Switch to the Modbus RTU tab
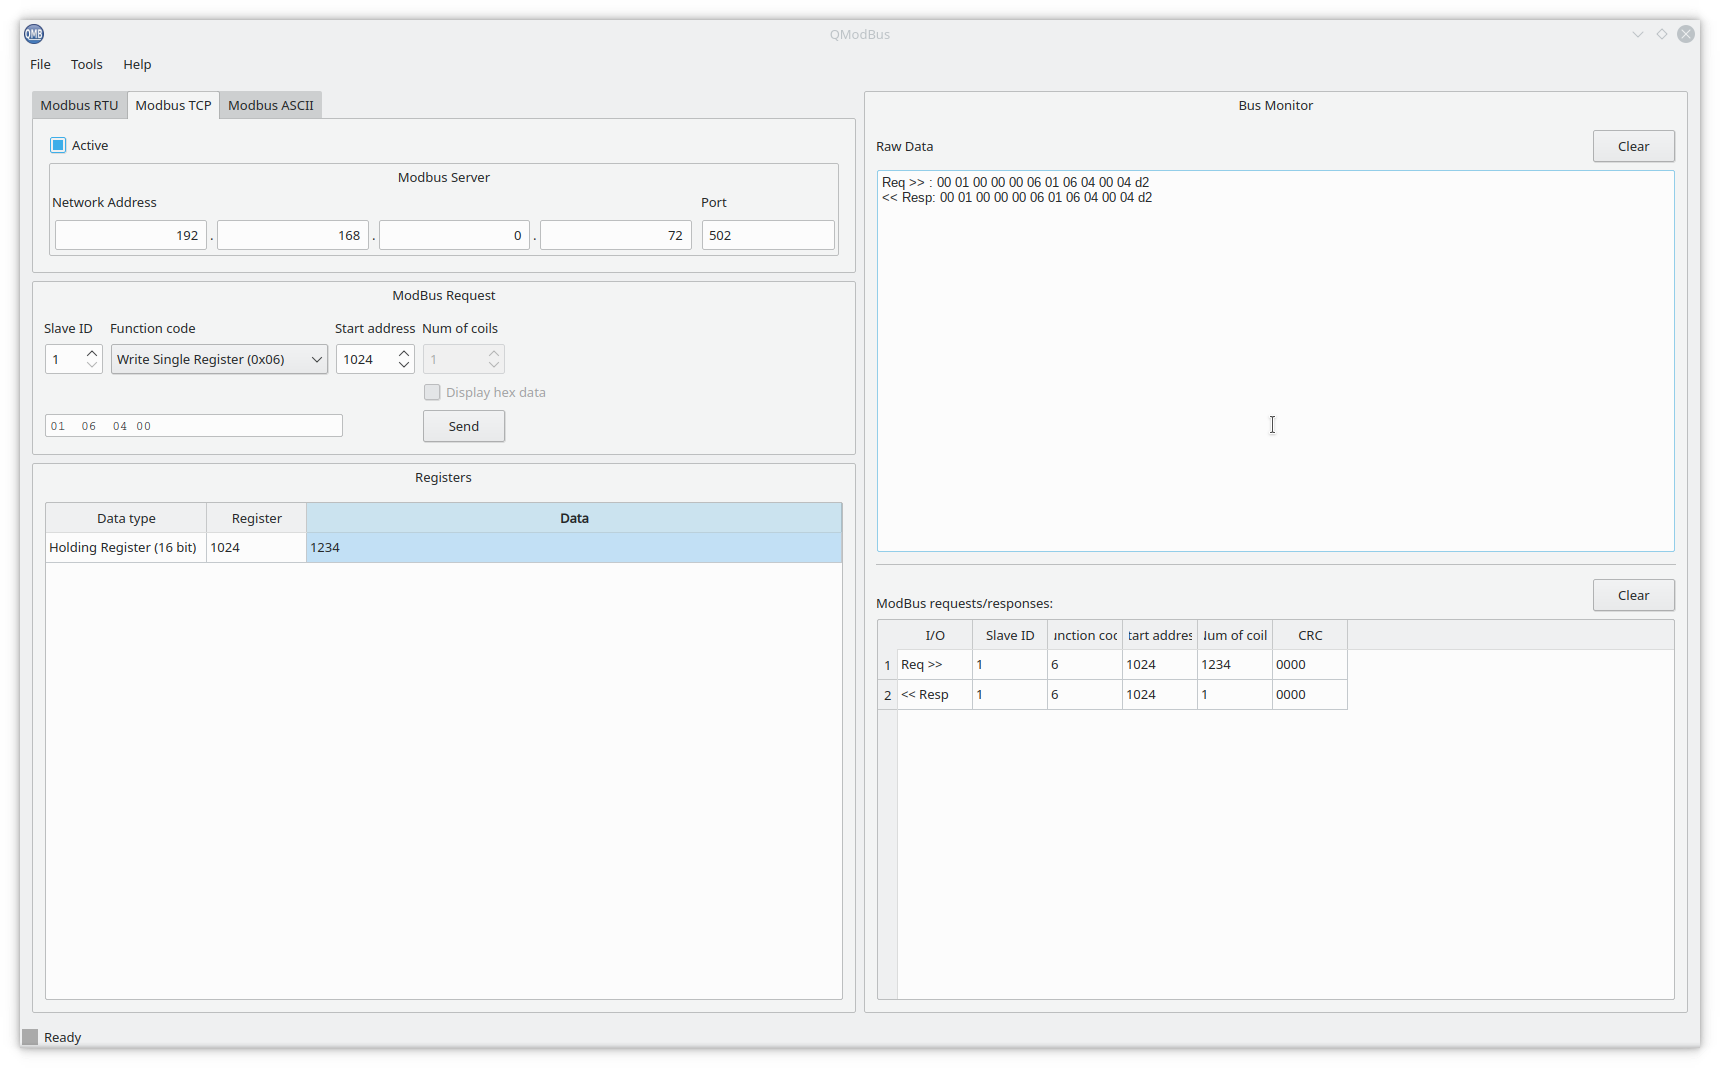Image resolution: width=1720 pixels, height=1068 pixels. click(x=79, y=105)
